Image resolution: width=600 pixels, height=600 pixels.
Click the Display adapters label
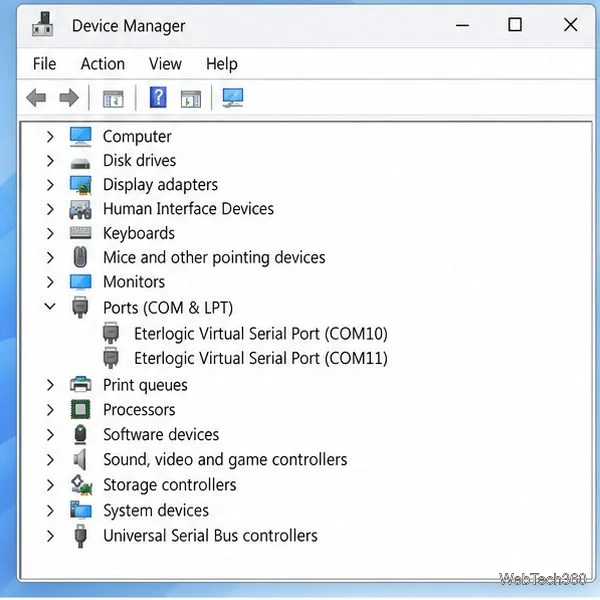click(x=160, y=185)
